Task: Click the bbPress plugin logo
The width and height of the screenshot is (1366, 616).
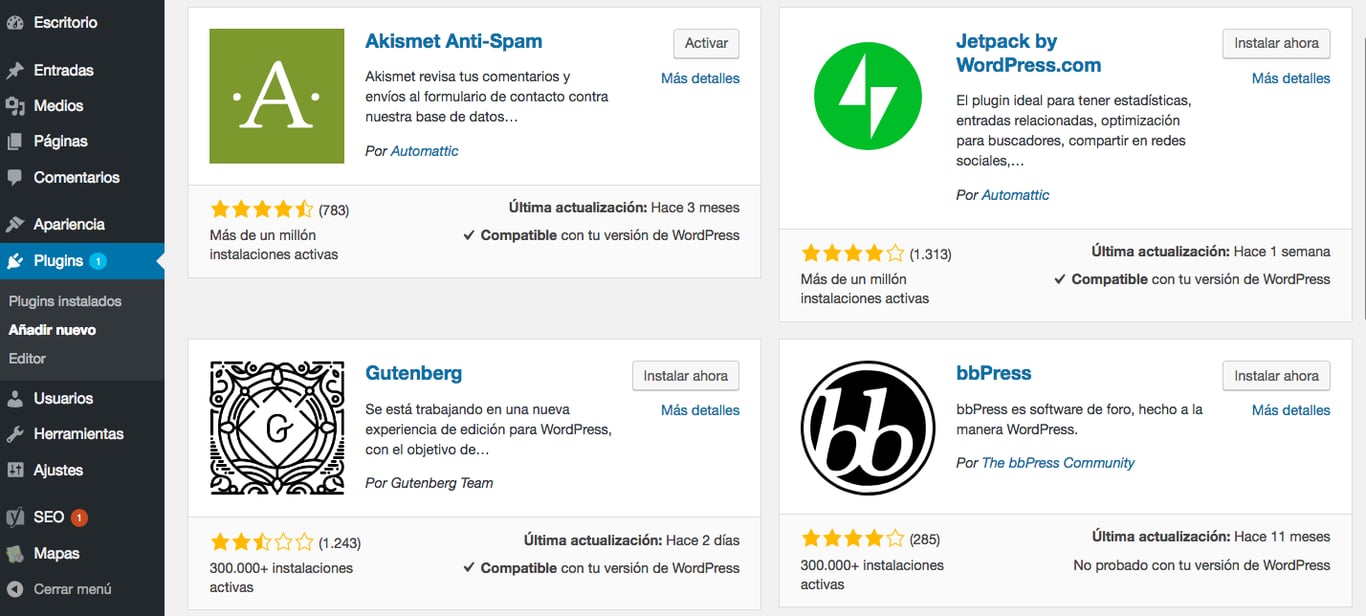Action: [x=868, y=428]
